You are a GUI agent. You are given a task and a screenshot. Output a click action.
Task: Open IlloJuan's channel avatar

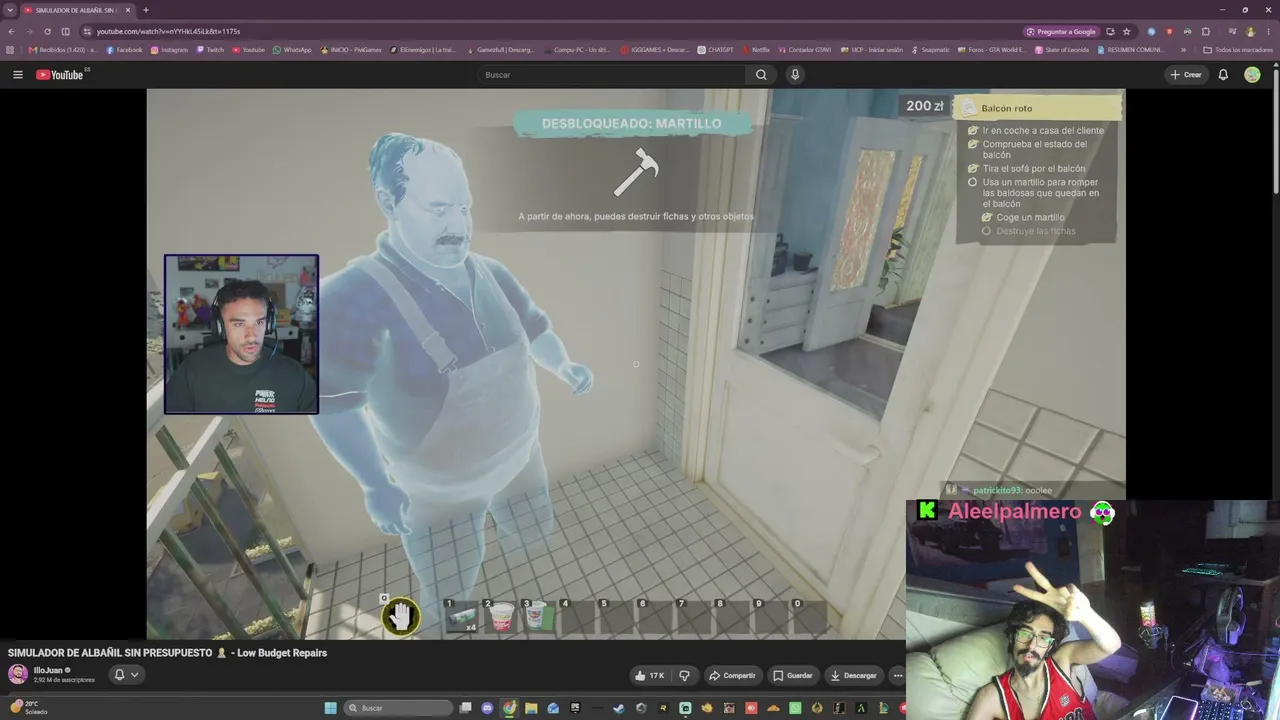click(18, 674)
